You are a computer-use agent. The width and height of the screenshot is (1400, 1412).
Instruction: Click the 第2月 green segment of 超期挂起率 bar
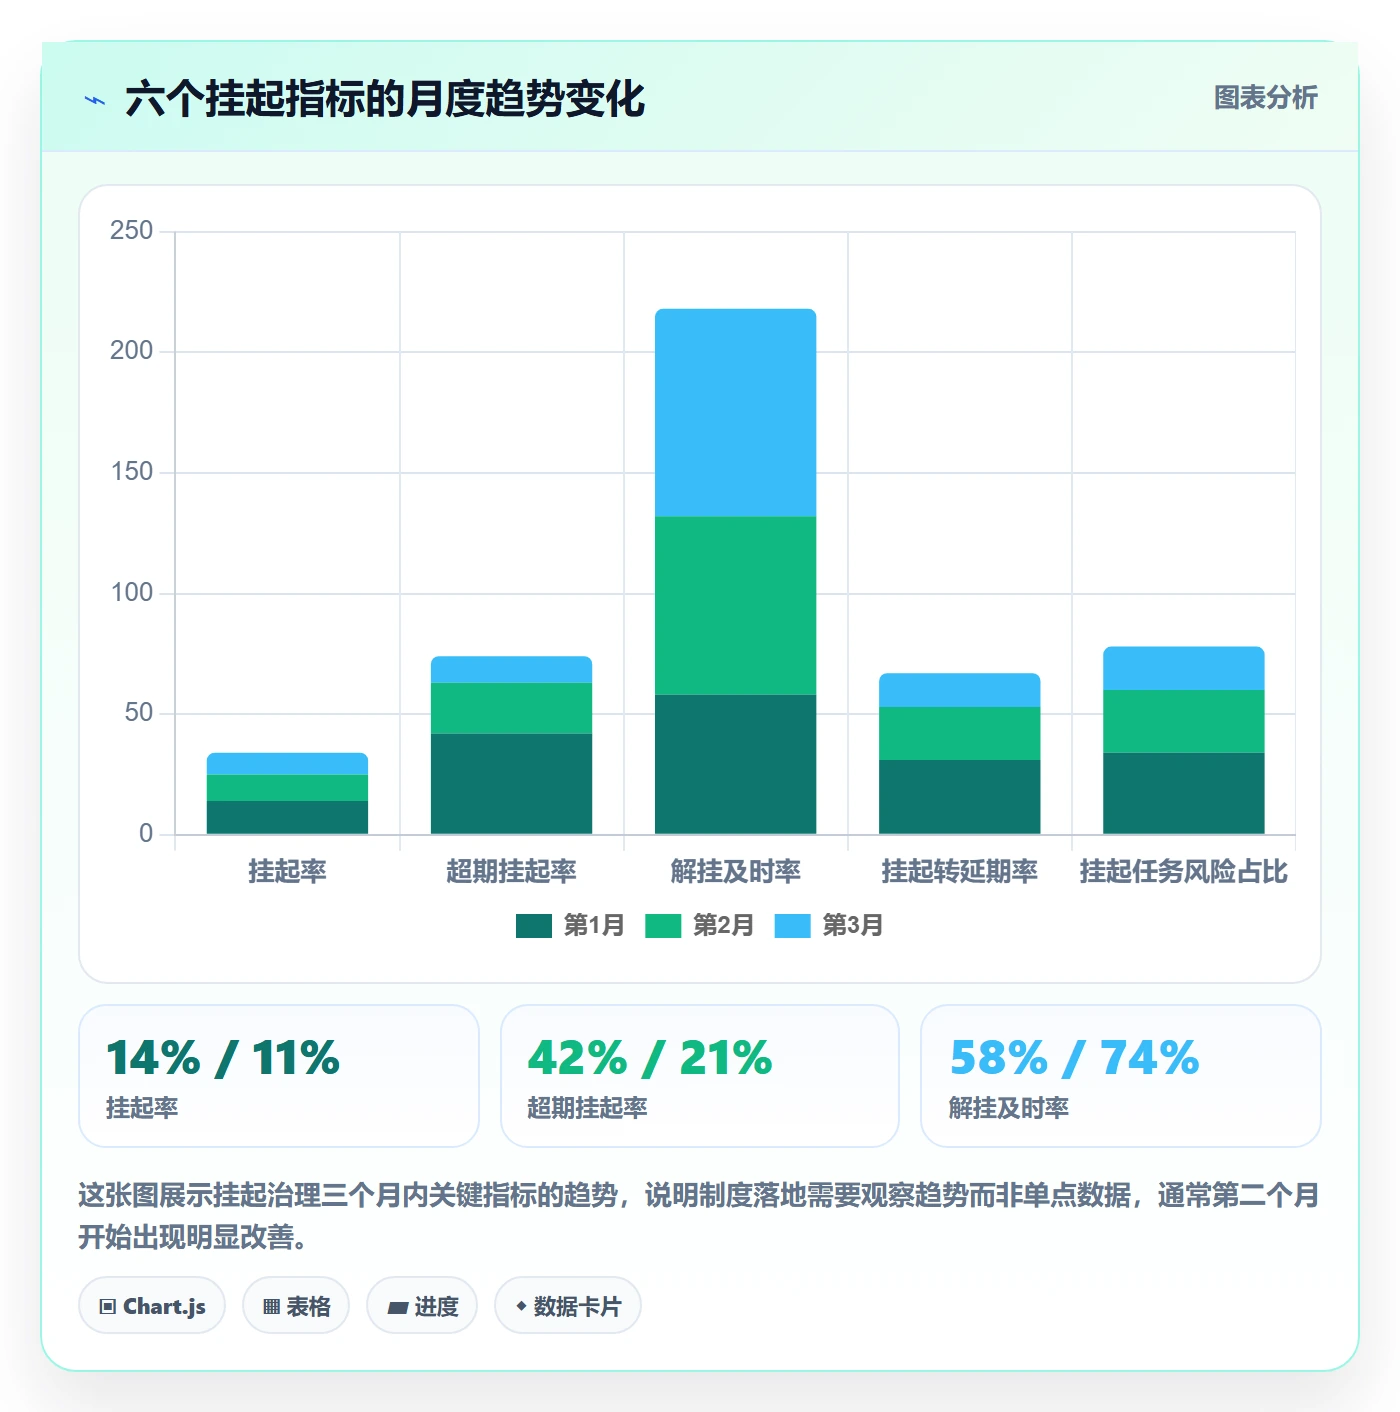[x=512, y=709]
